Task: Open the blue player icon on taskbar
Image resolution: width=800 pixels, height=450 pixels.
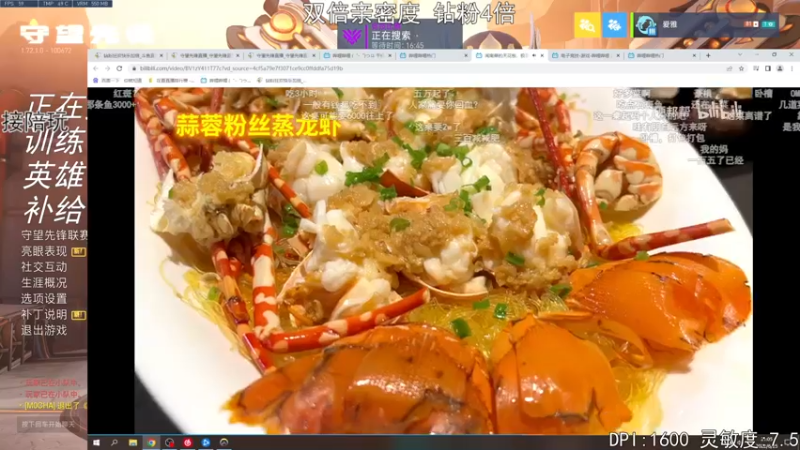Action: click(206, 442)
